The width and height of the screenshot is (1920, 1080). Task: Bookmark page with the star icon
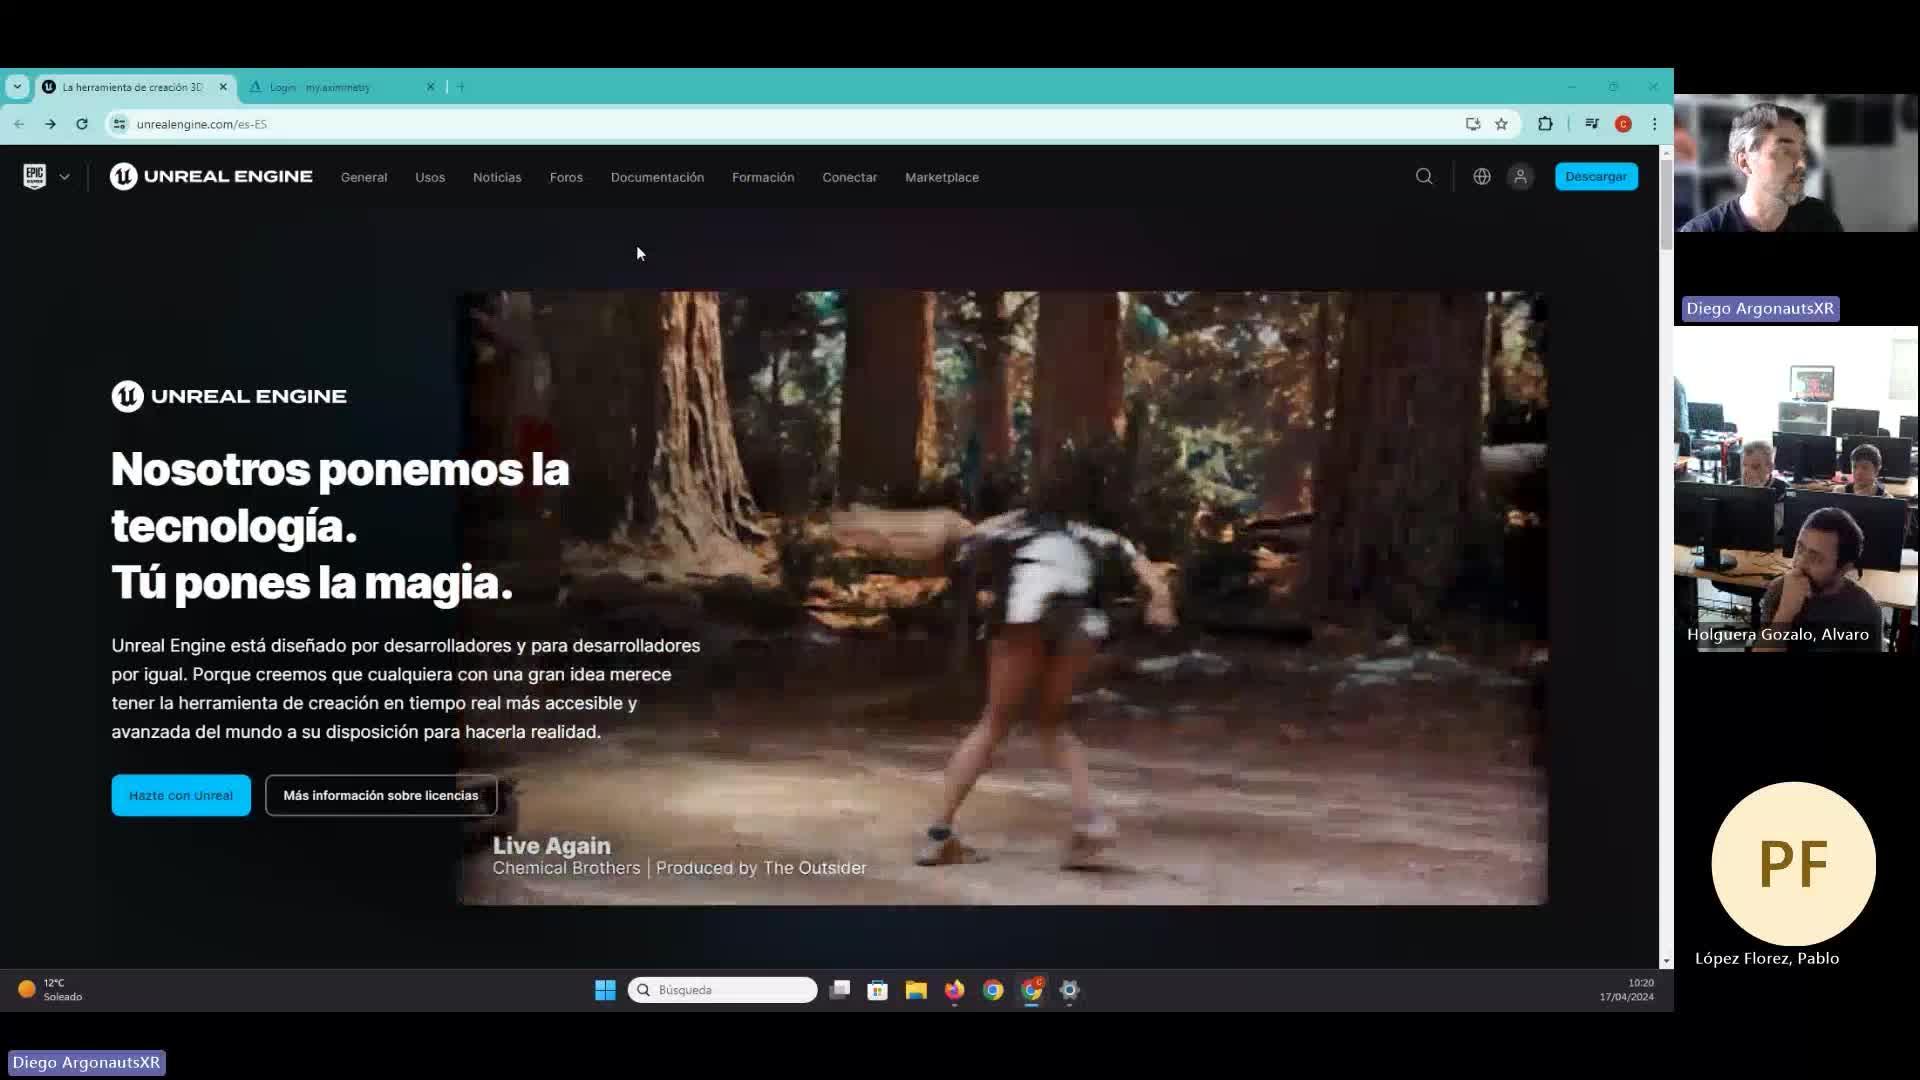coord(1501,124)
